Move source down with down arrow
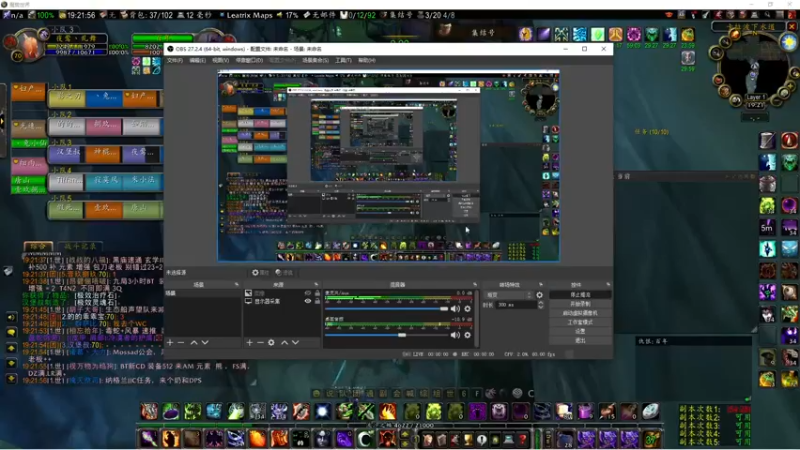The image size is (800, 450). [295, 342]
